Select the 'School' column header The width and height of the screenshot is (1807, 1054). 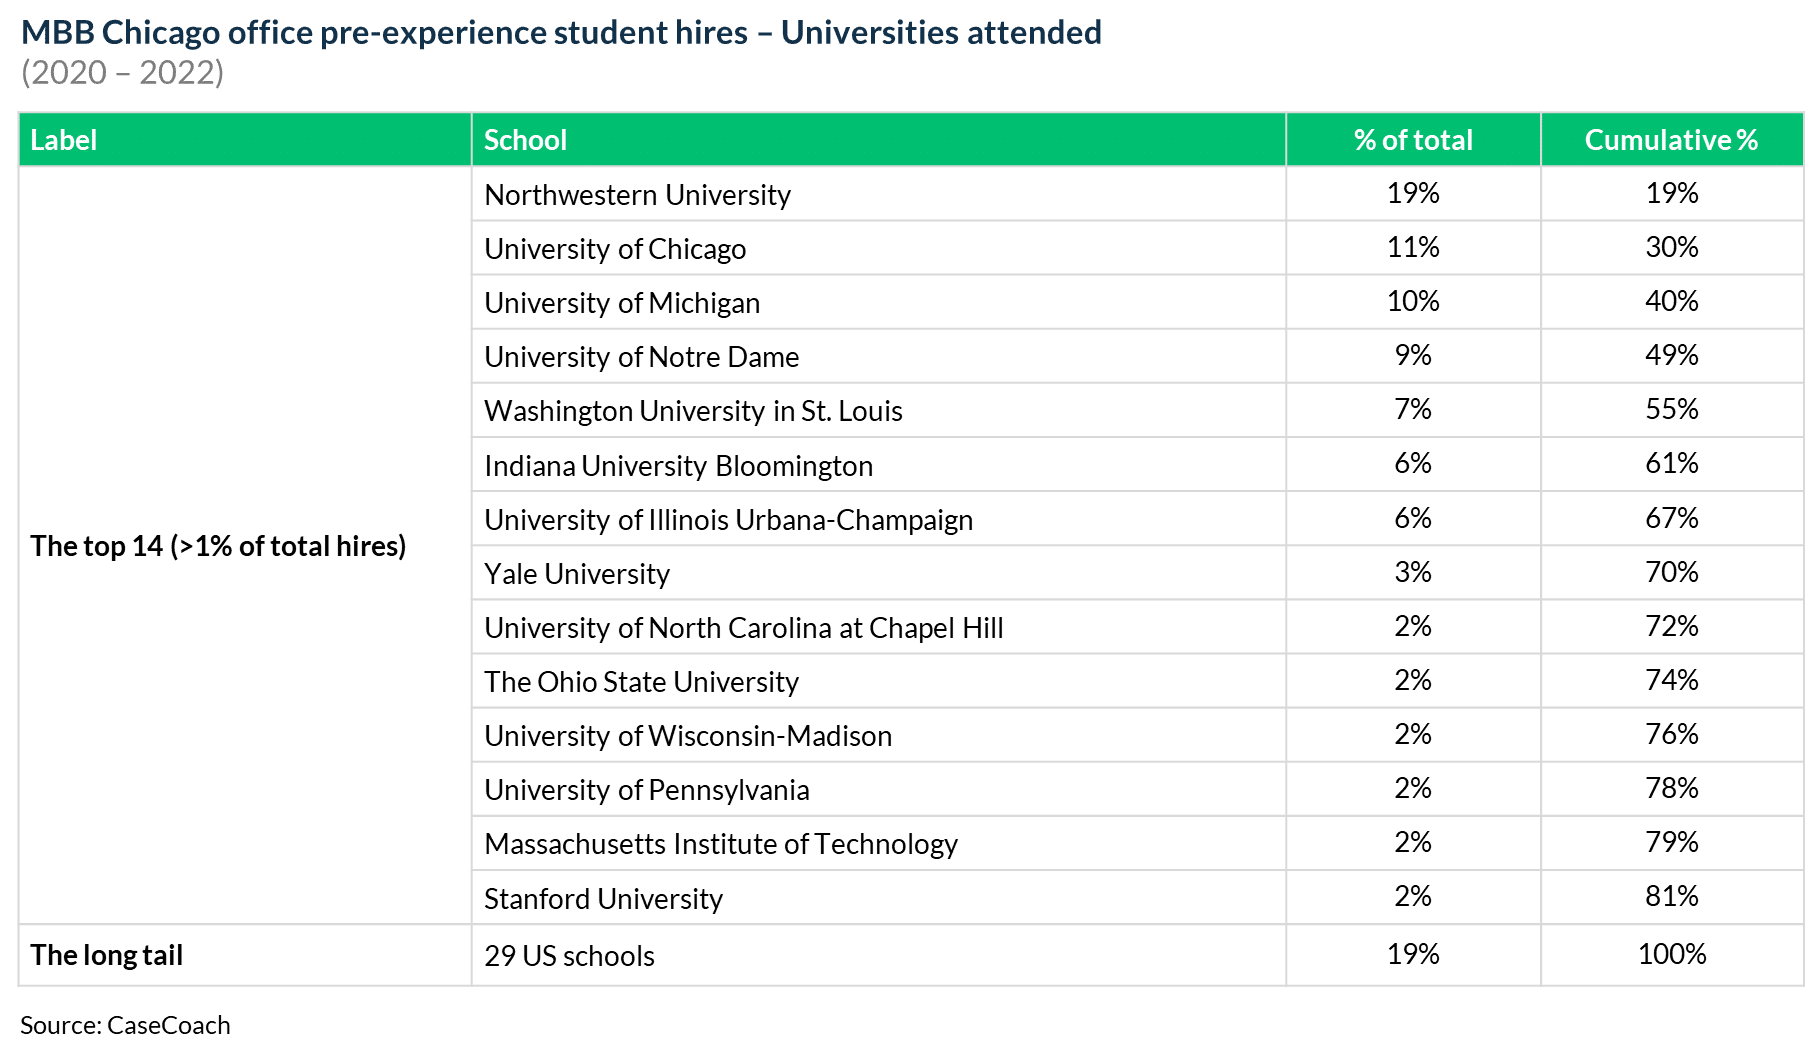pos(879,140)
